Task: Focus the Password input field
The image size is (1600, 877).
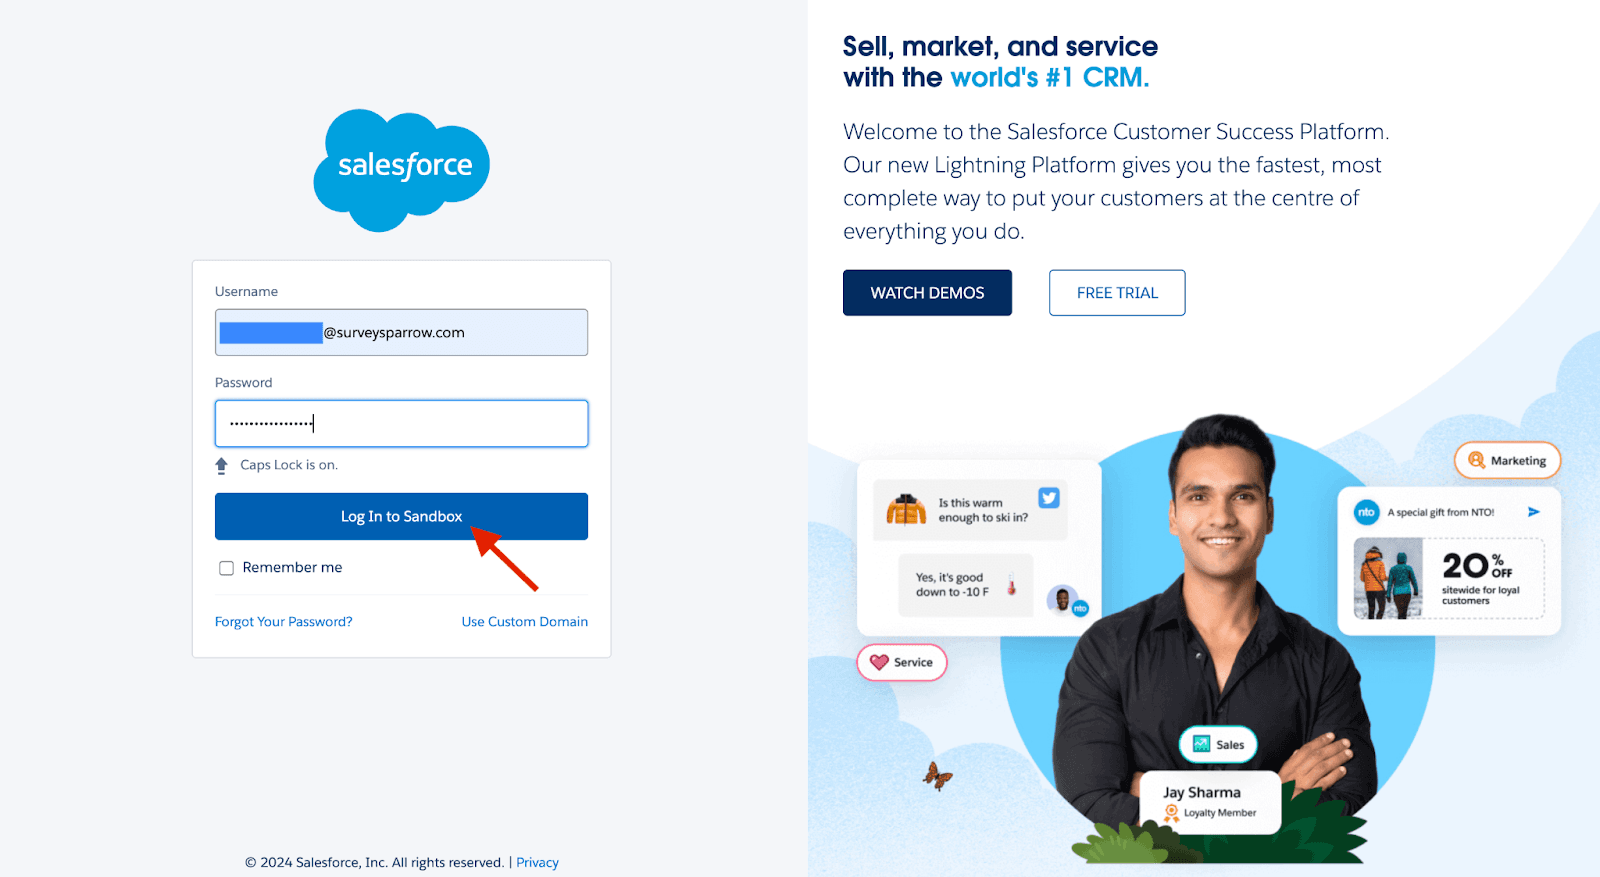Action: tap(401, 423)
